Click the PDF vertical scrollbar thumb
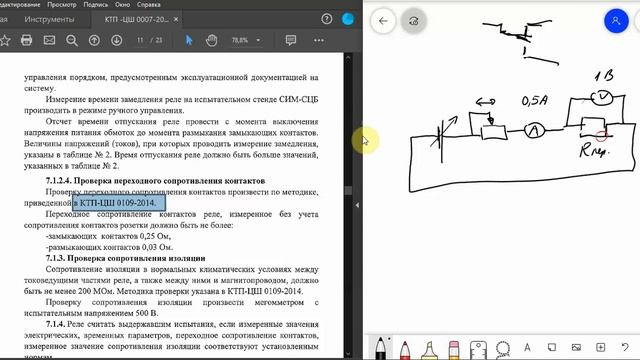This screenshot has height=360, width=640. pos(348,191)
